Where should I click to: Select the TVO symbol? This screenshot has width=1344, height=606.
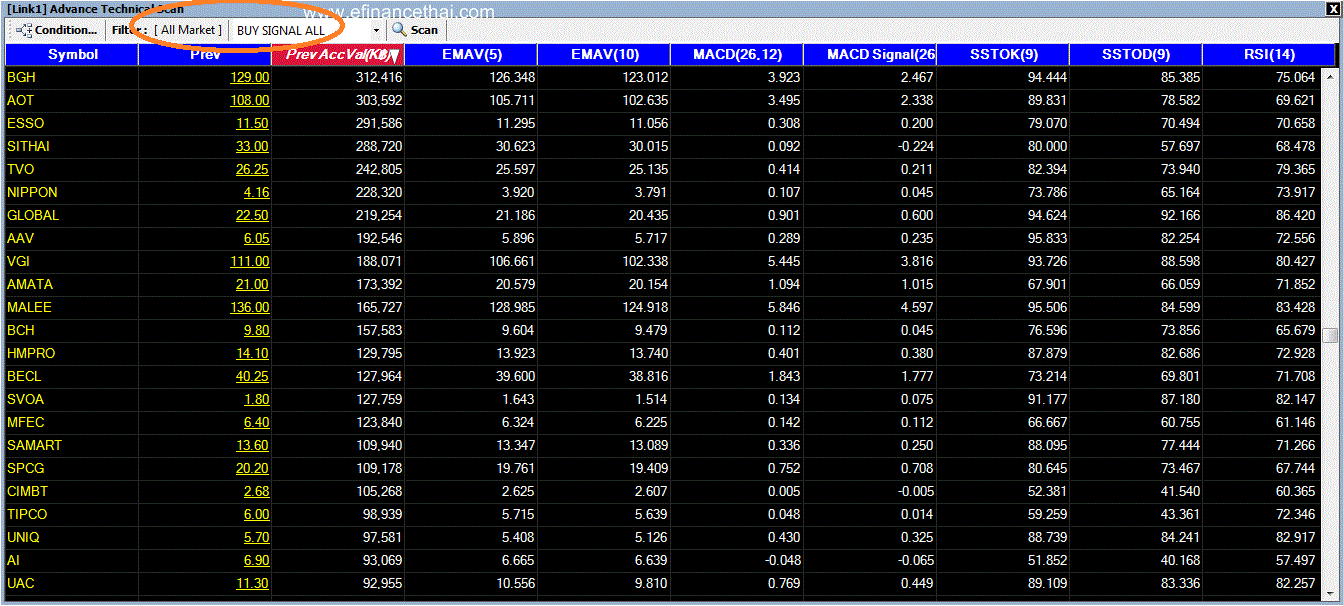tap(20, 169)
